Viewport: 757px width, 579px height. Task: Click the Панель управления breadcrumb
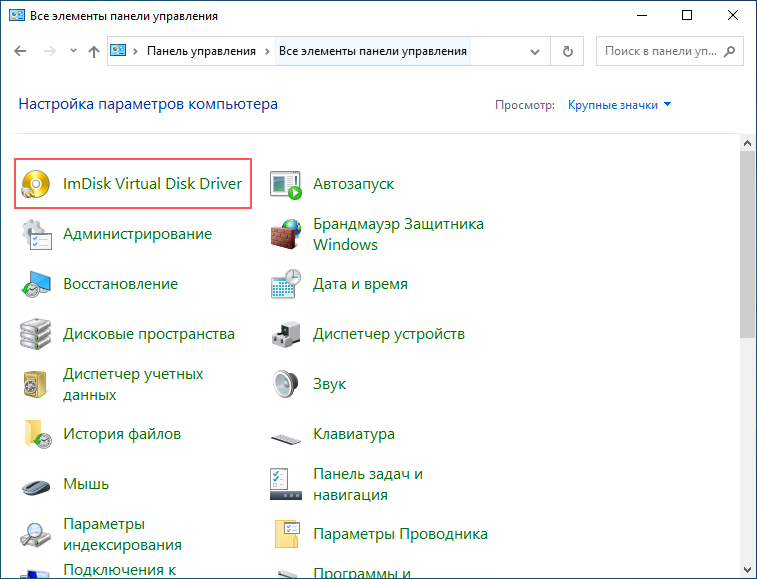[x=201, y=51]
